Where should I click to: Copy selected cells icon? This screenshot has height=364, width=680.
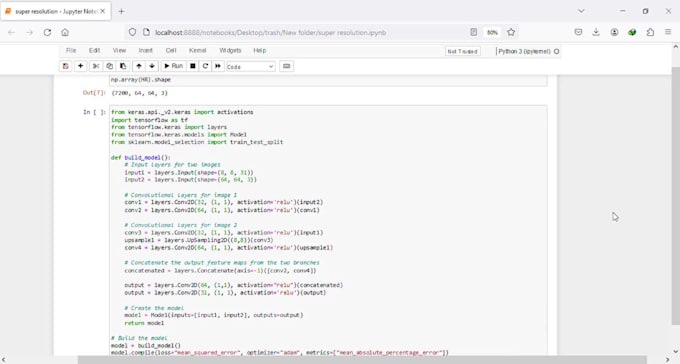pos(109,66)
